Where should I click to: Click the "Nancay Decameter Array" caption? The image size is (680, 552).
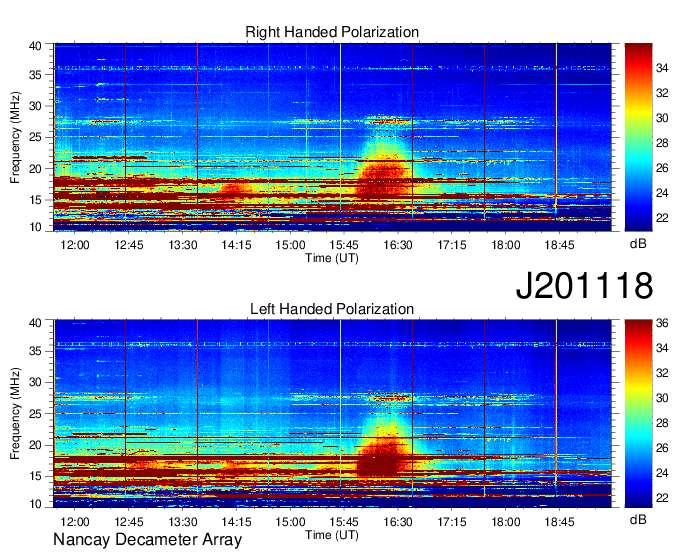point(147,540)
